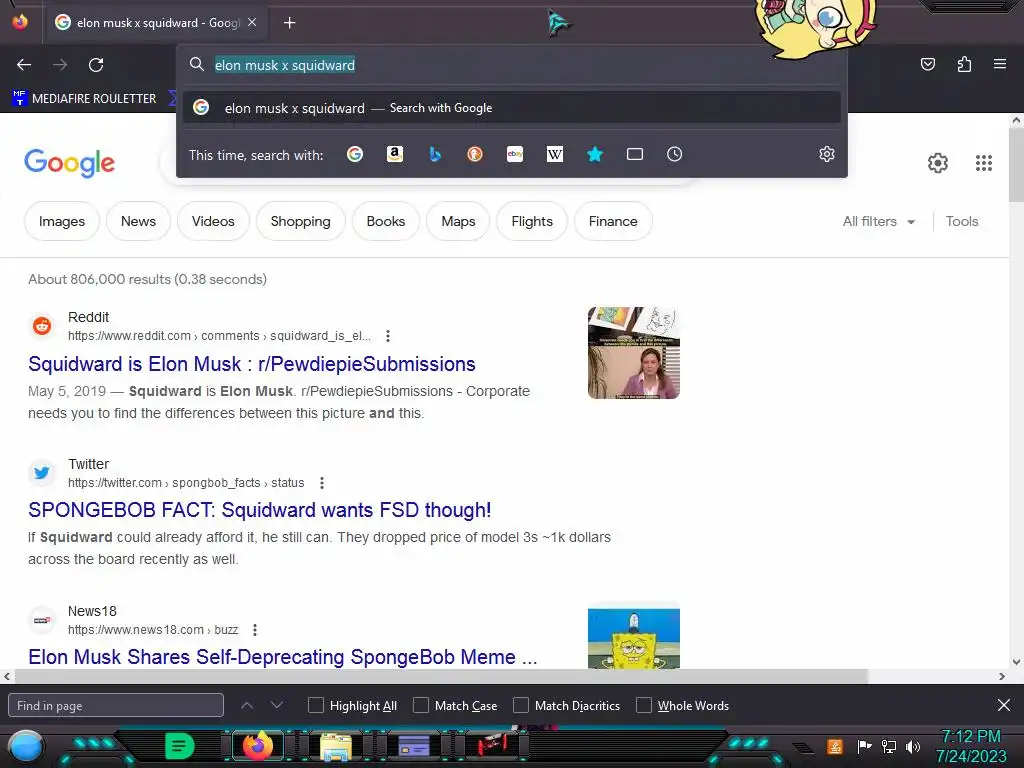Open Squidward is Elon Musk Reddit link
Viewport: 1024px width, 768px height.
pyautogui.click(x=251, y=364)
